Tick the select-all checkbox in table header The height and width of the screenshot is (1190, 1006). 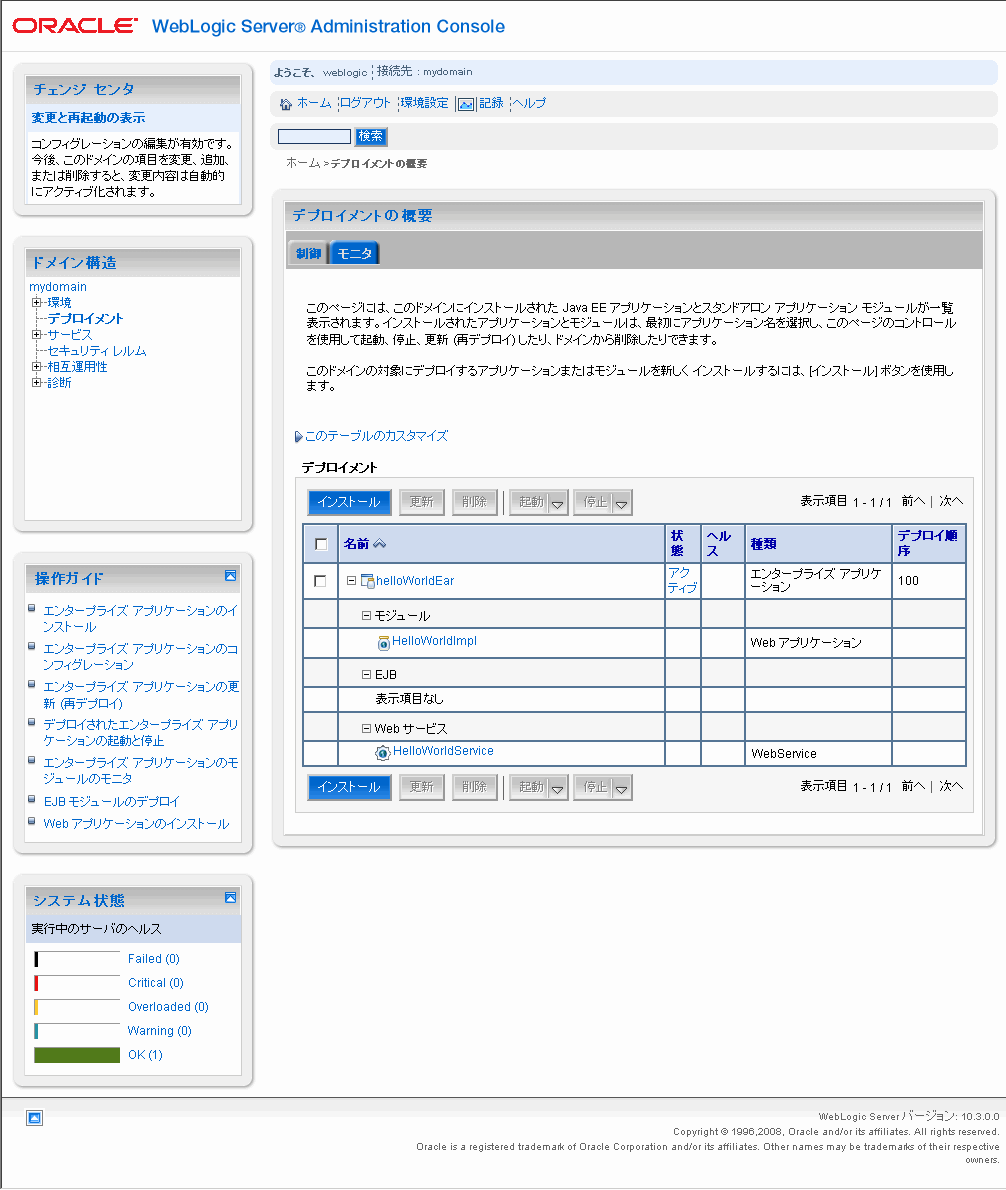coord(321,544)
